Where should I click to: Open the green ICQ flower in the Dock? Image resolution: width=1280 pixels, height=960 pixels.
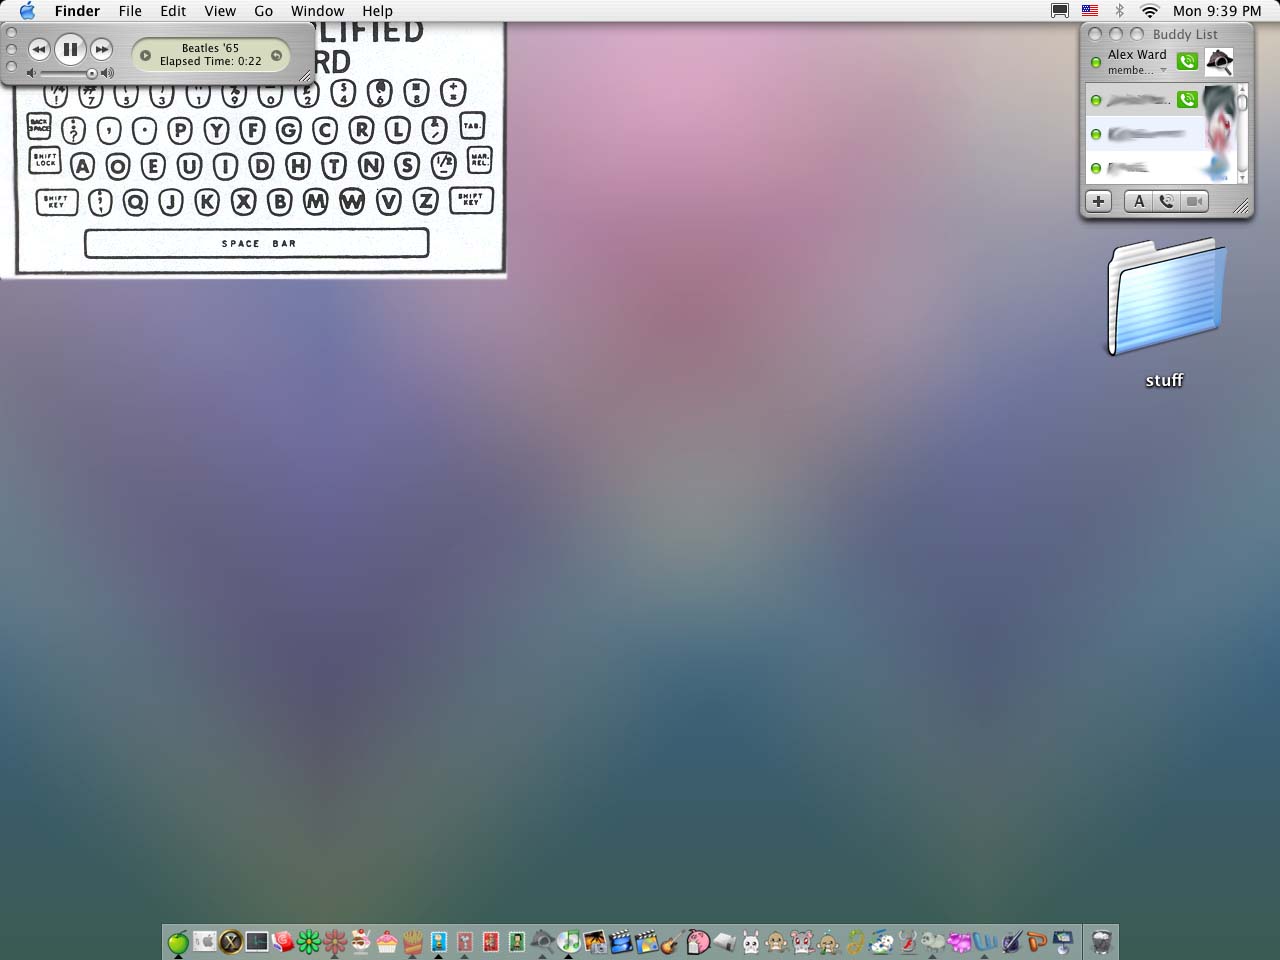tap(309, 942)
